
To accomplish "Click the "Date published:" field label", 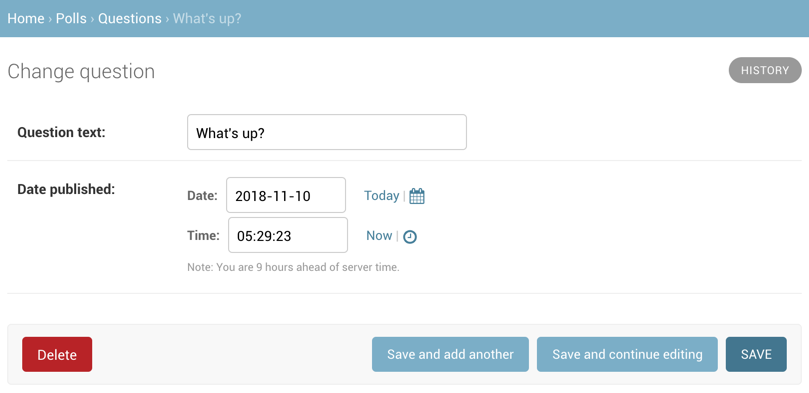I will pos(66,189).
